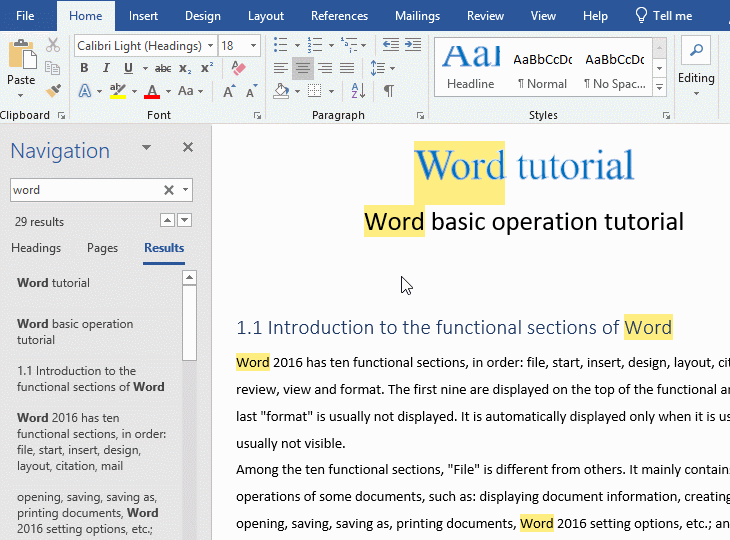Switch to the Layout tab

265,16
